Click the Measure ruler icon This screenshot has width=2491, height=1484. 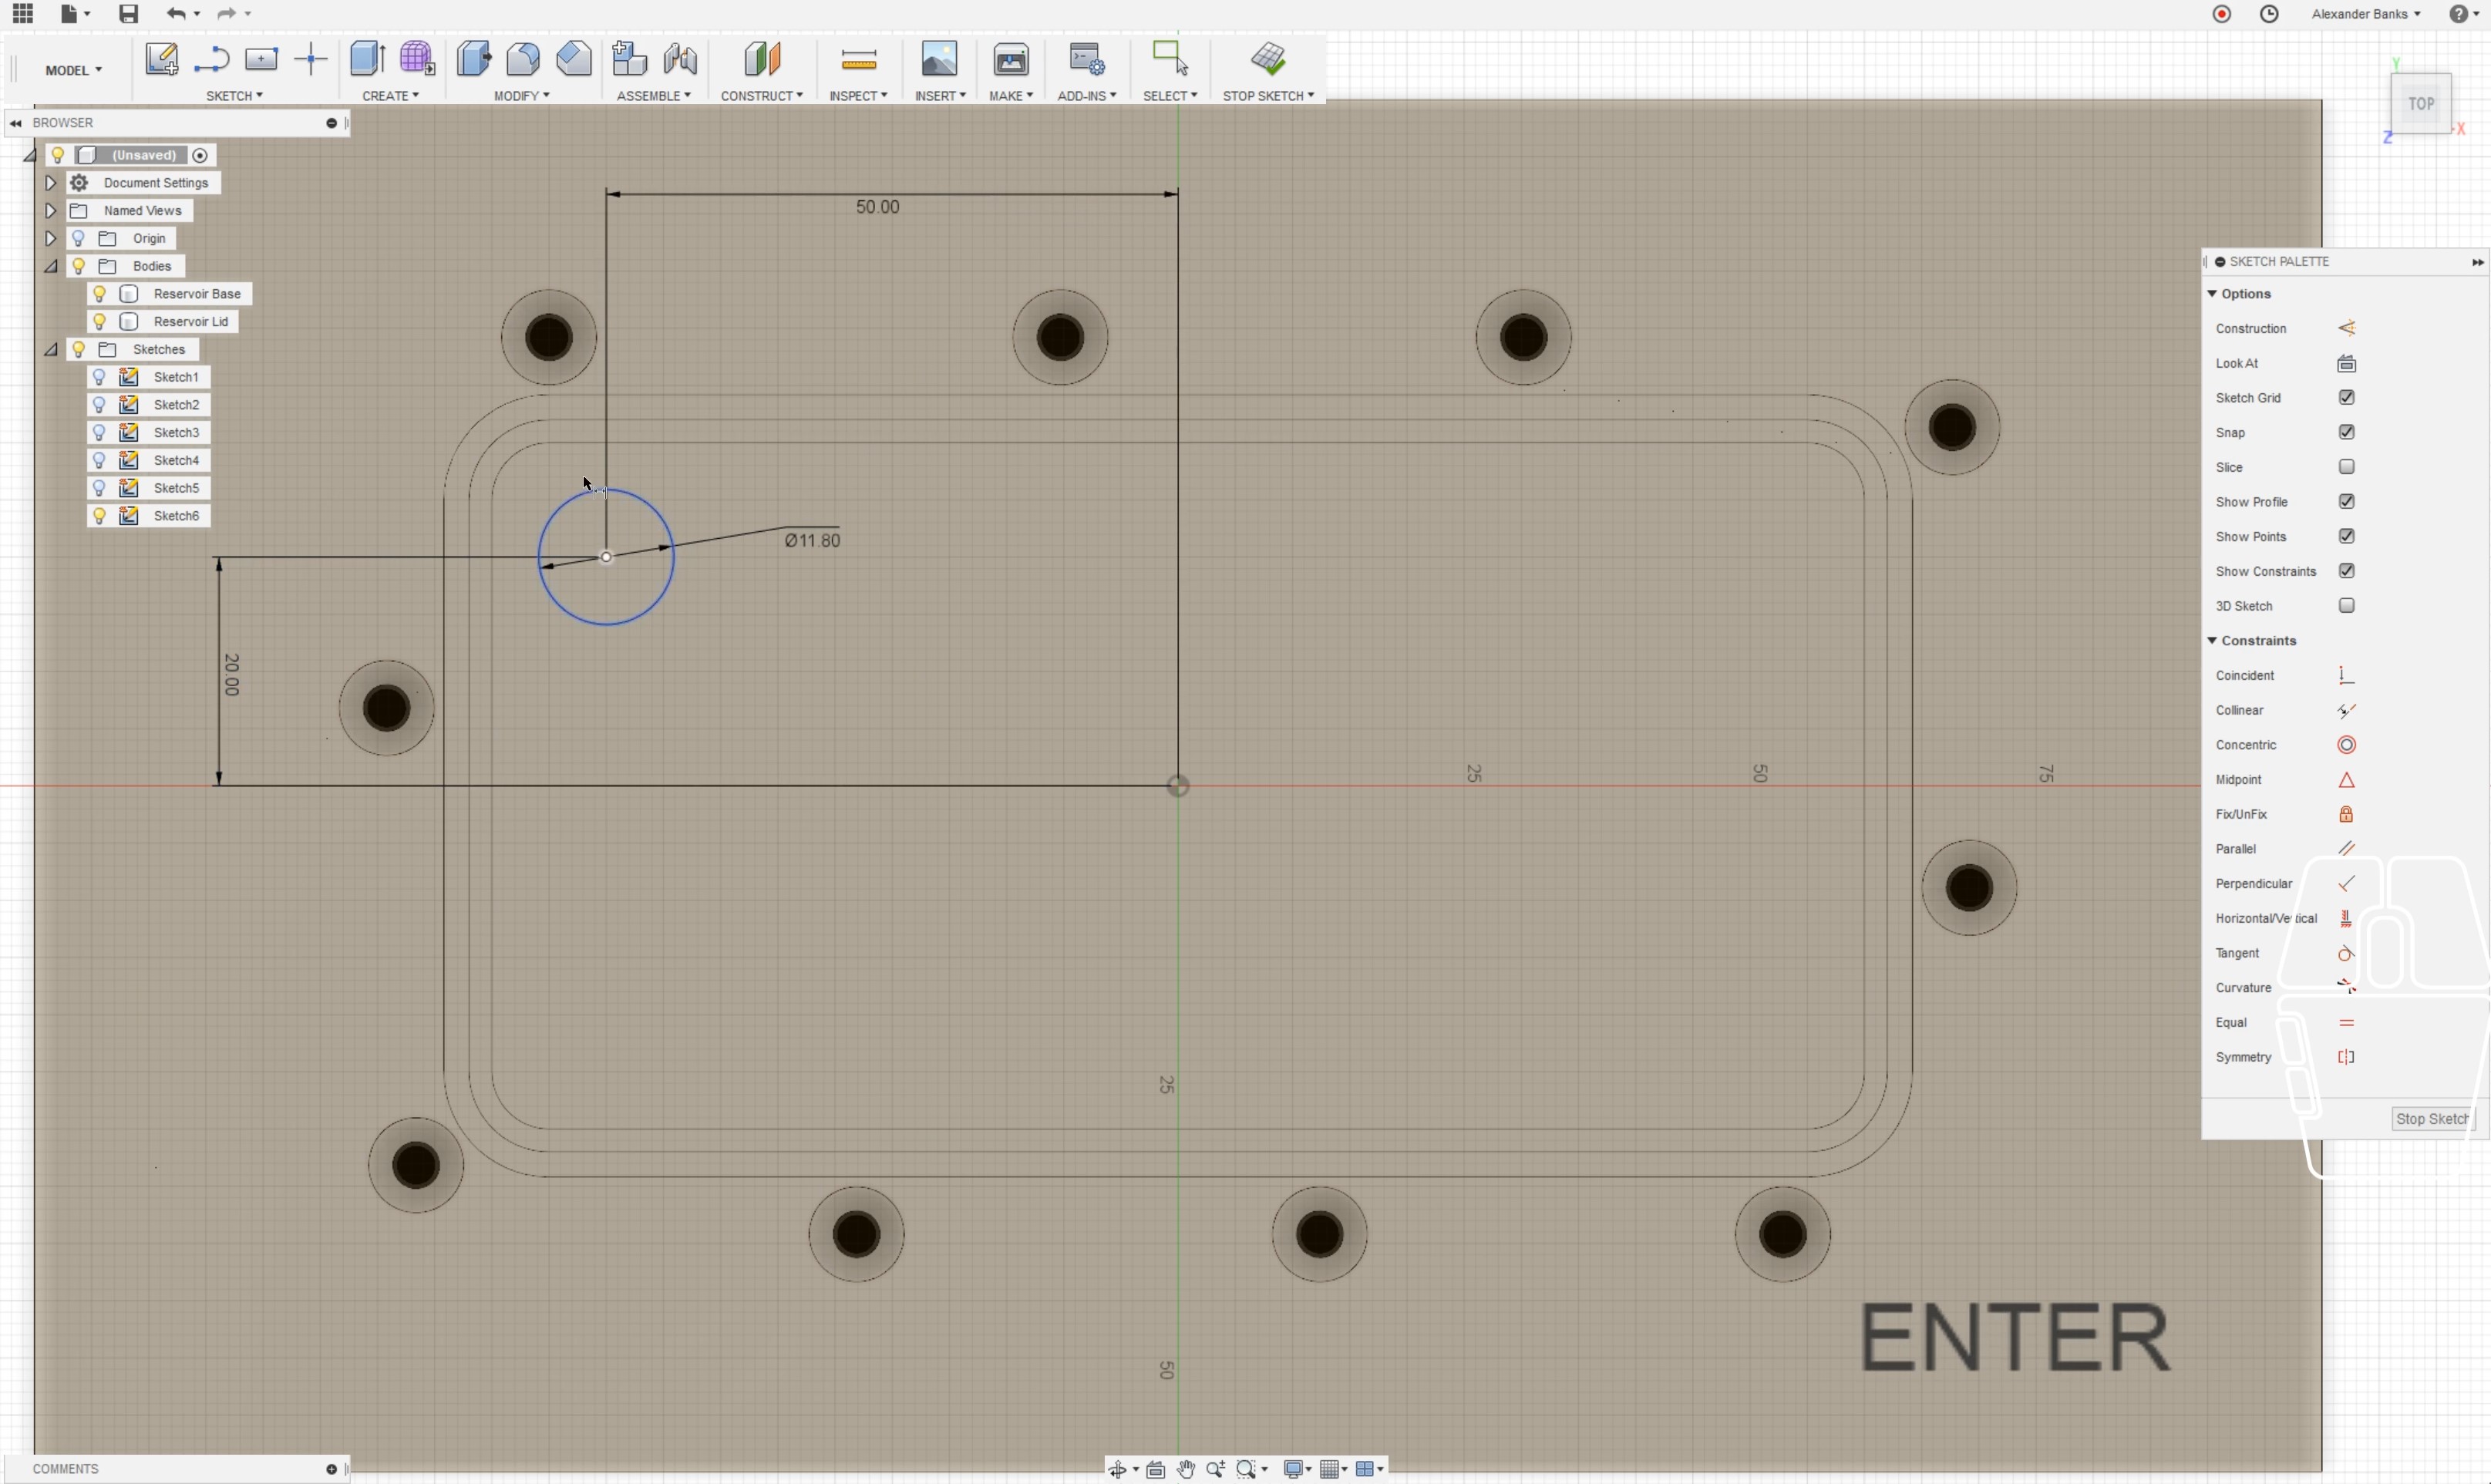coord(858,61)
